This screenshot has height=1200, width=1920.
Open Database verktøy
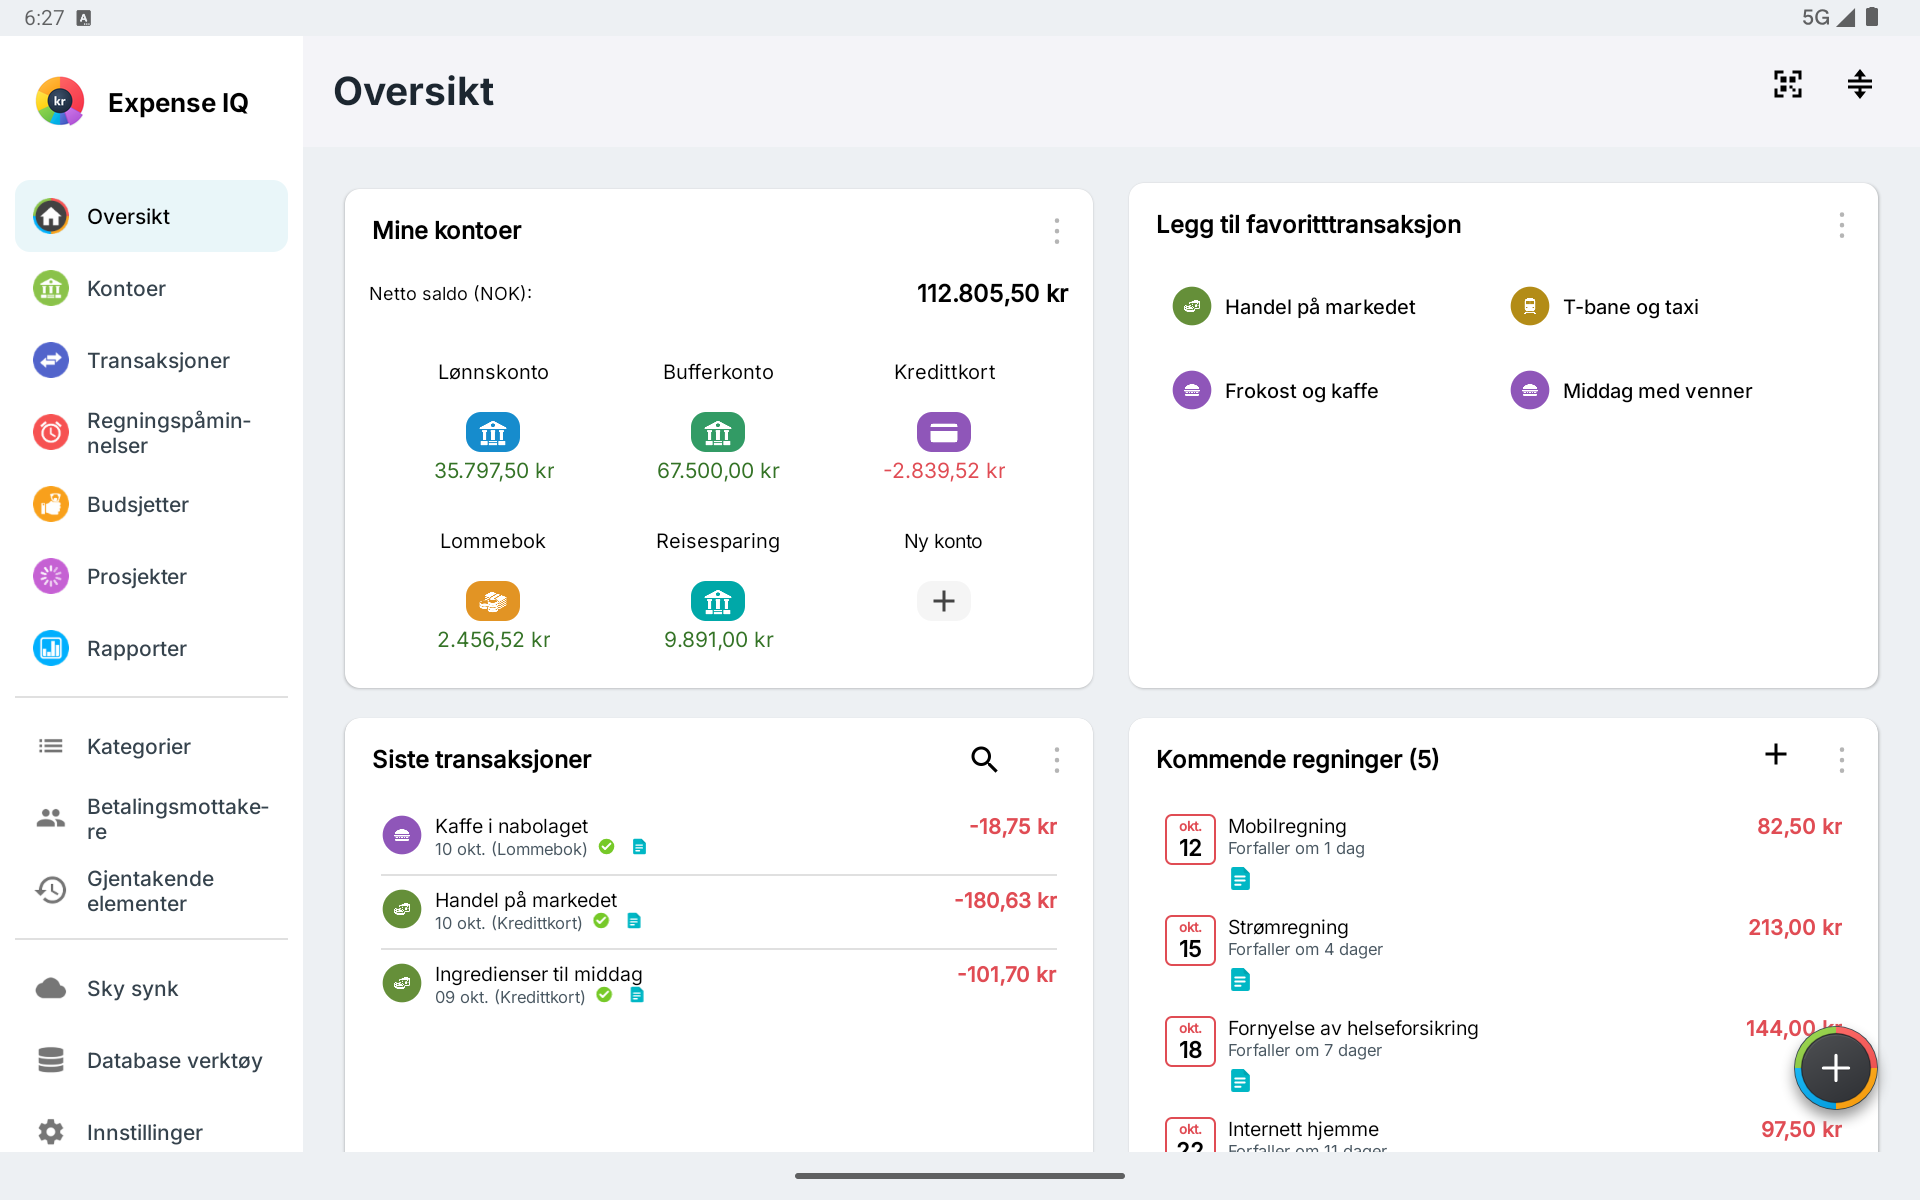tap(151, 1060)
